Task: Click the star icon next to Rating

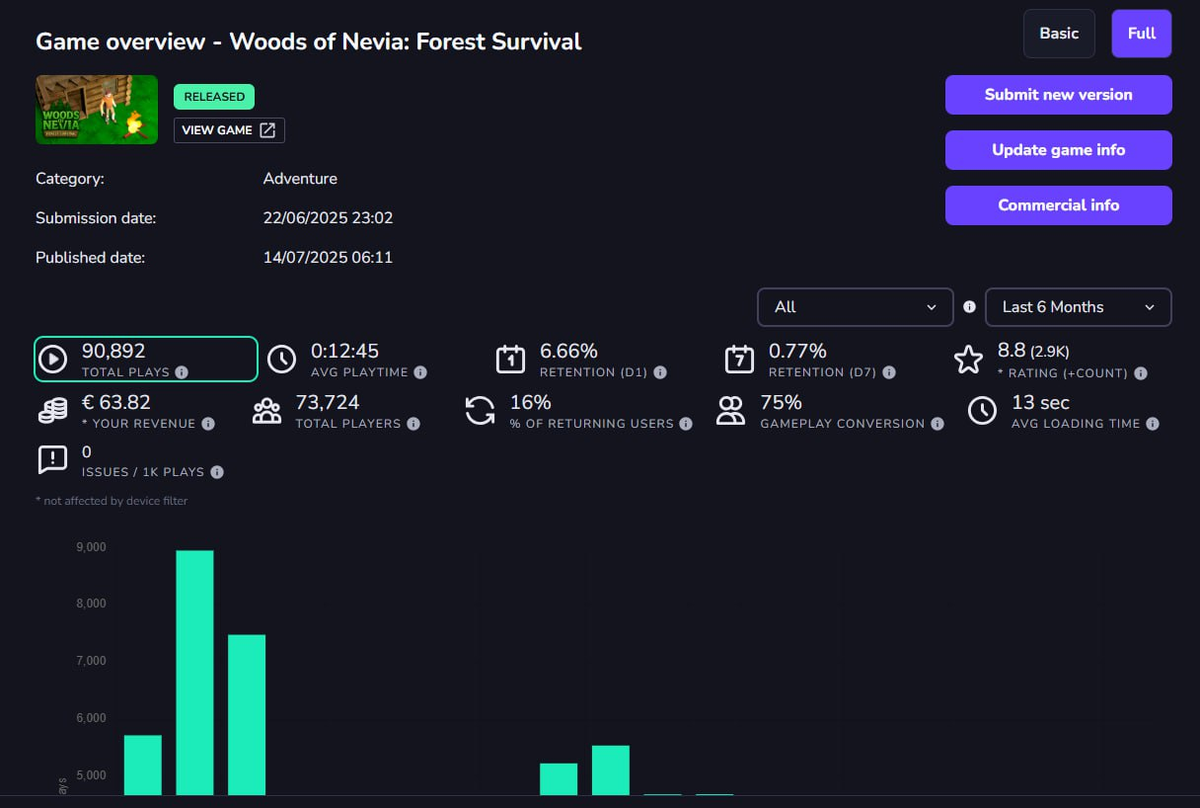Action: (968, 359)
